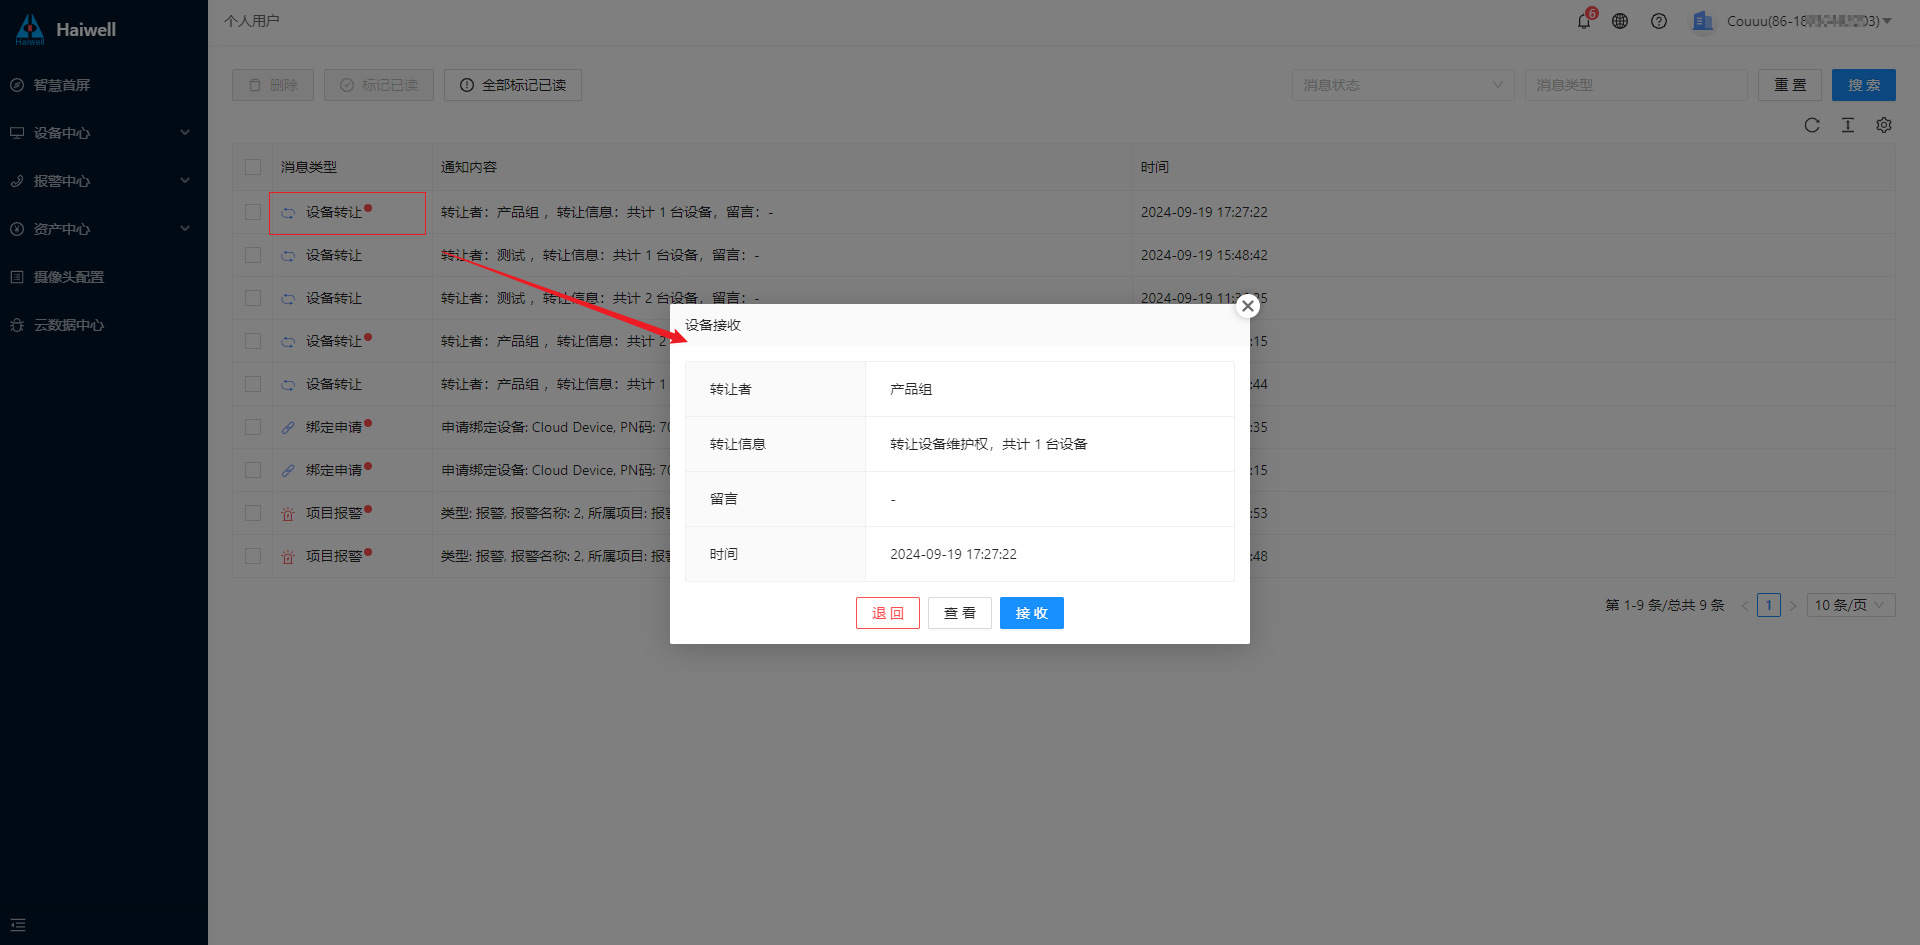
Task: Expand 资产中心 sidebar menu
Action: coord(104,229)
